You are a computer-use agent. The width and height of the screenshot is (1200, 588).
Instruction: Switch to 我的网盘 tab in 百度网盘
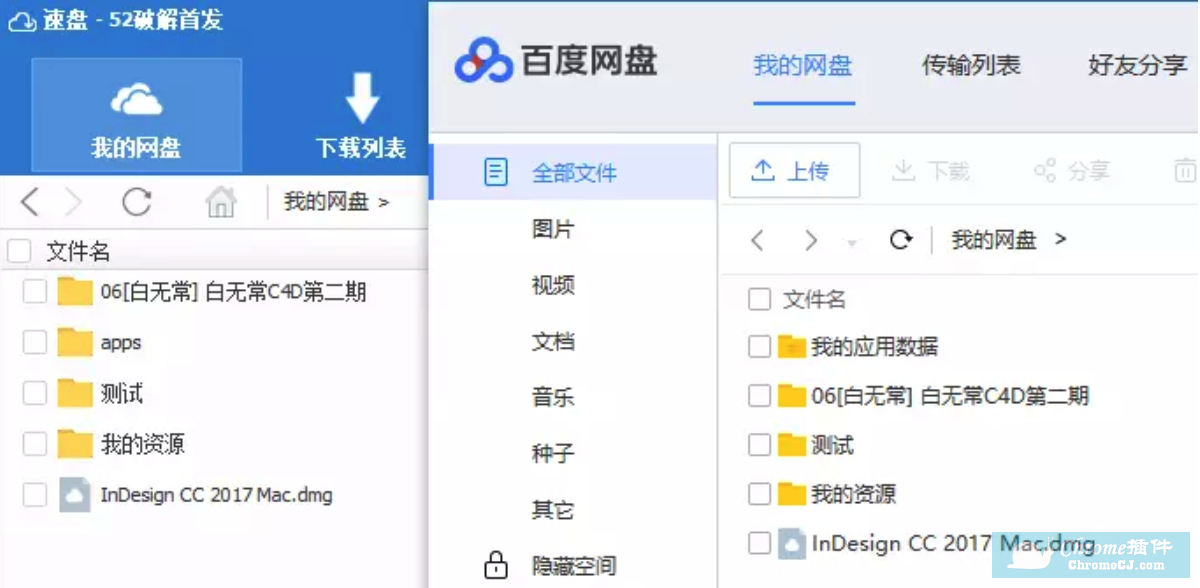[802, 66]
